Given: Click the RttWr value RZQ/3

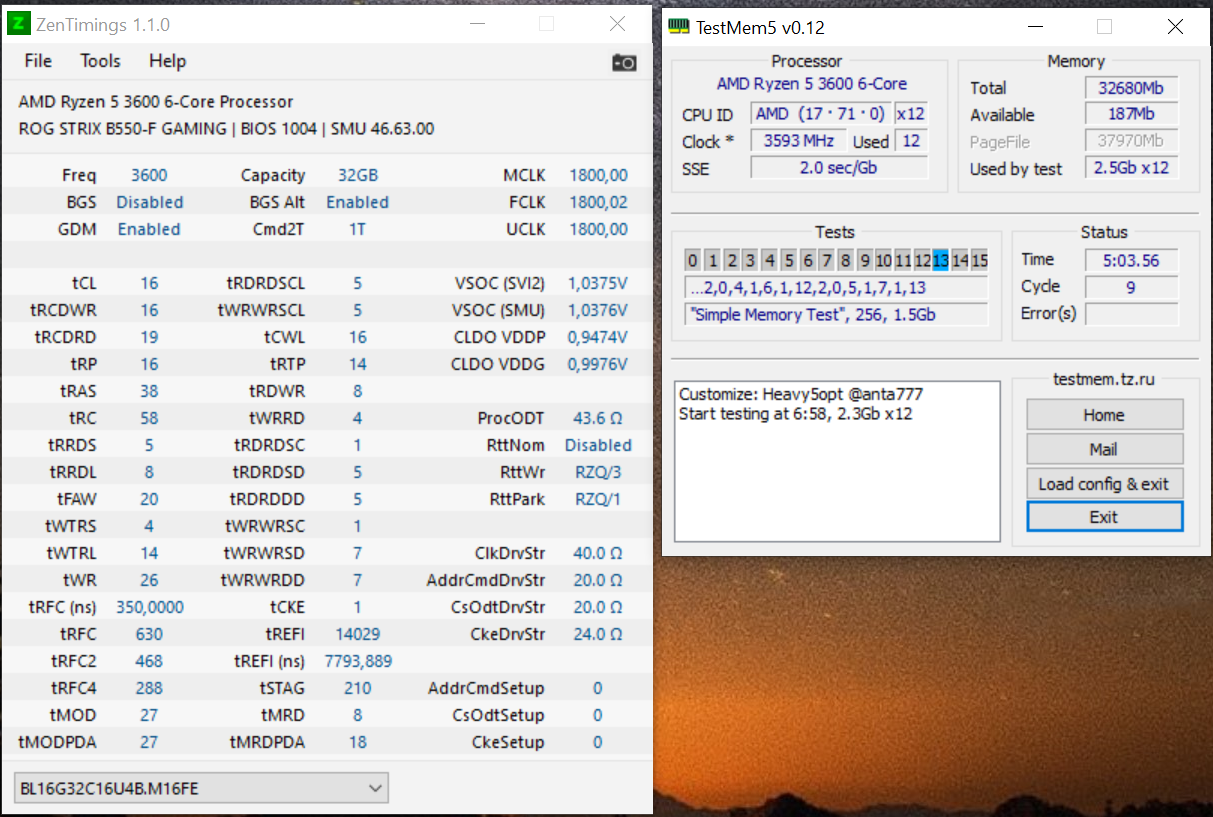Looking at the screenshot, I should [x=598, y=472].
